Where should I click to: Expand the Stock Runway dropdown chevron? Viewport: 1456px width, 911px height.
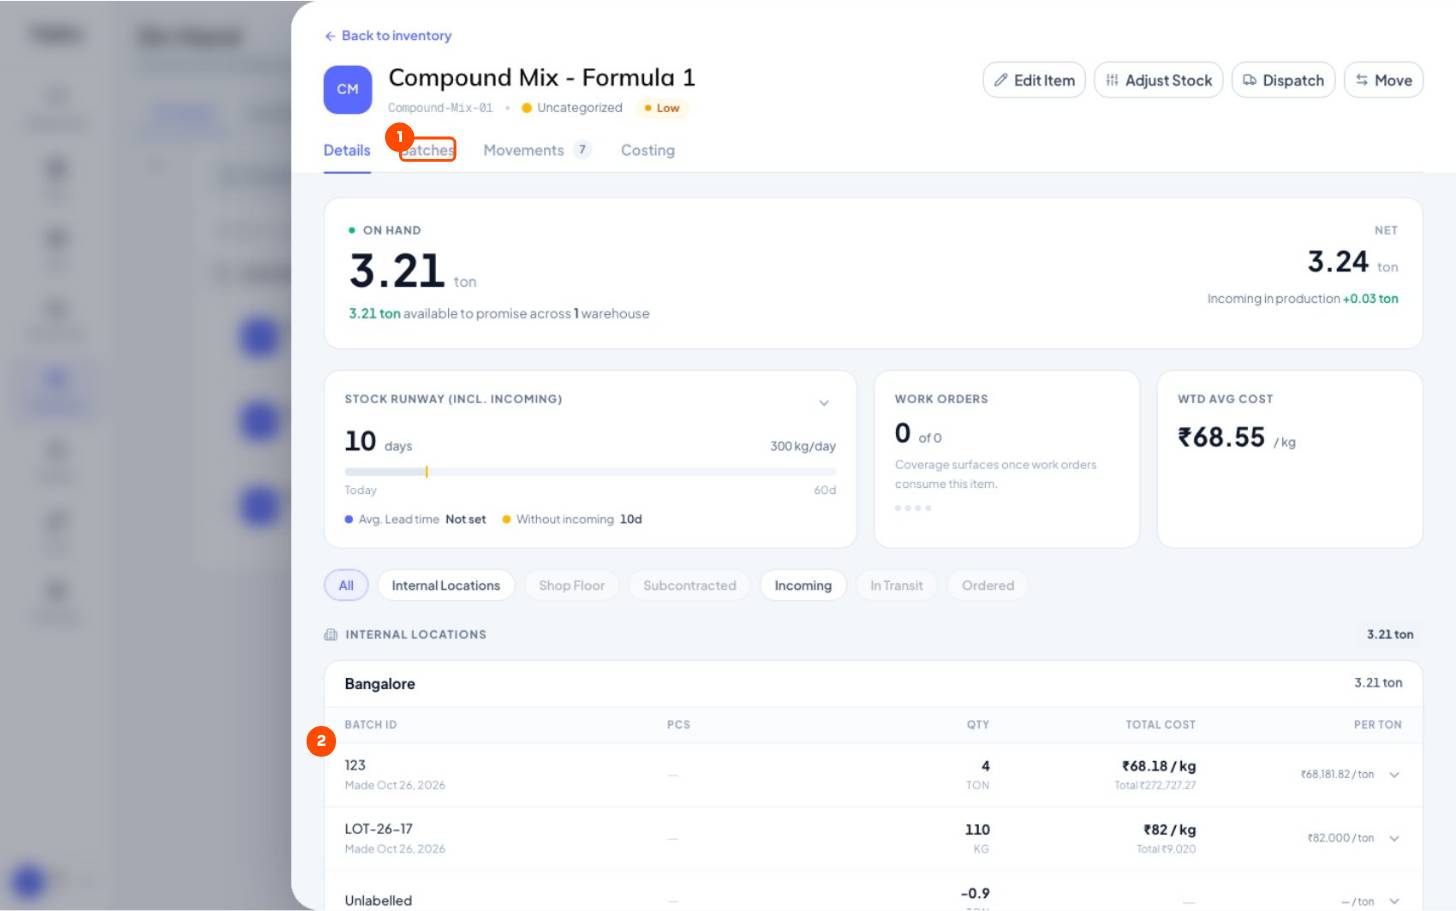click(x=824, y=403)
